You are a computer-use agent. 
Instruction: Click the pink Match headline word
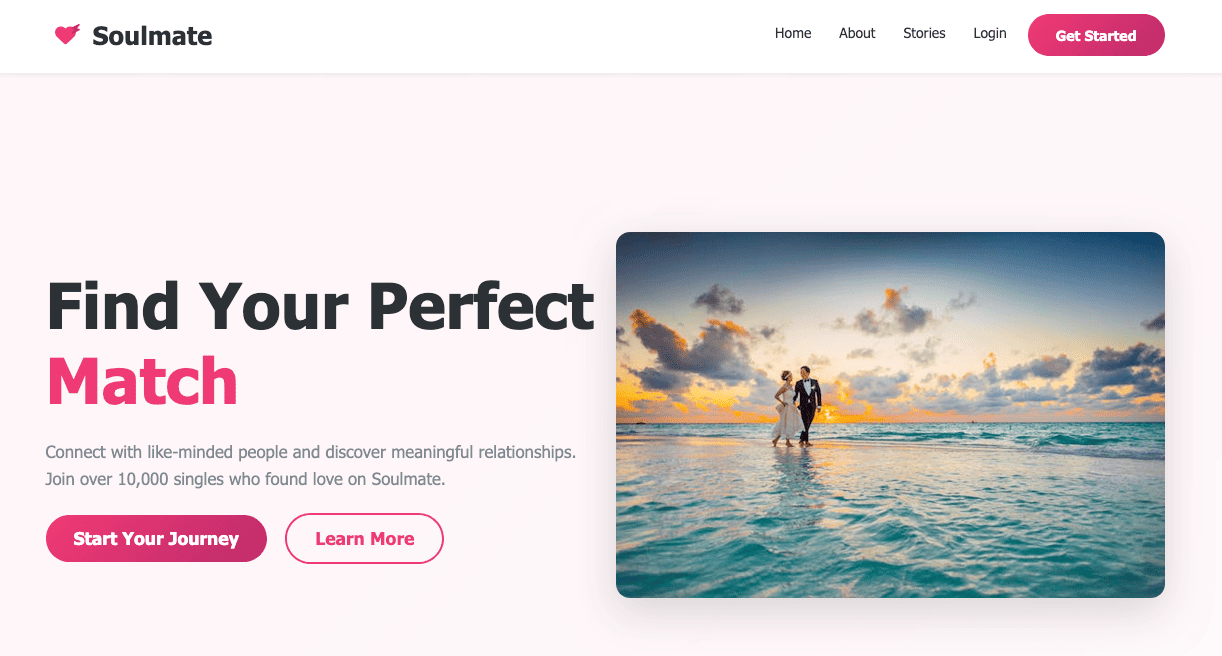click(142, 382)
